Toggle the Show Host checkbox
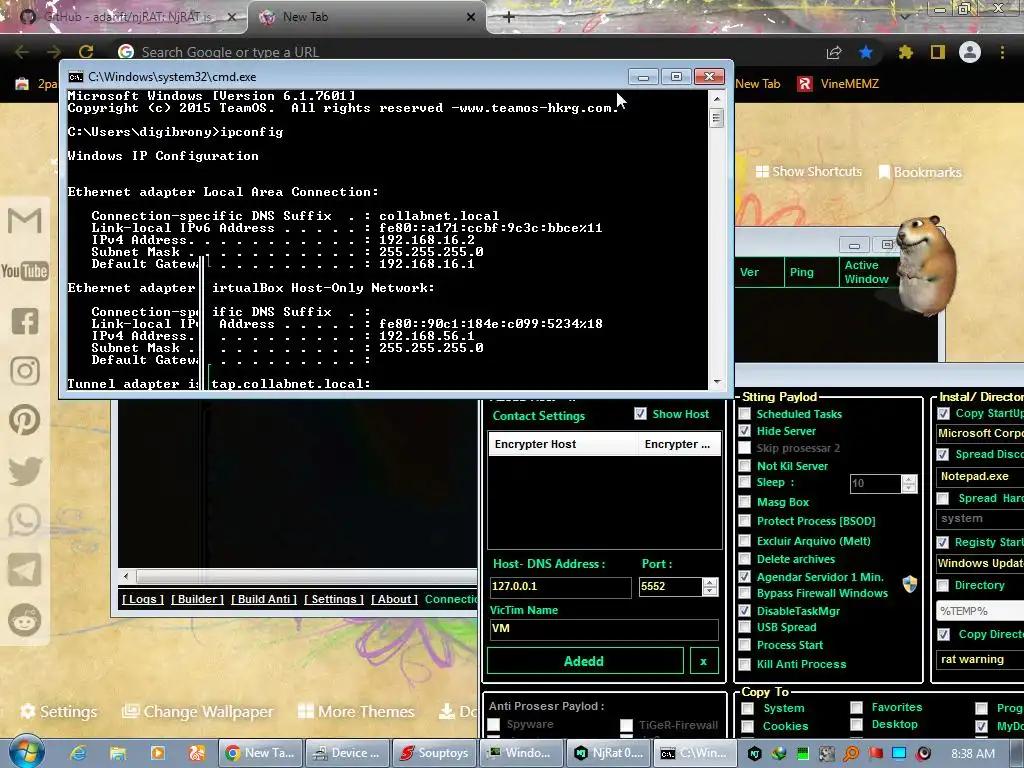 pyautogui.click(x=640, y=413)
